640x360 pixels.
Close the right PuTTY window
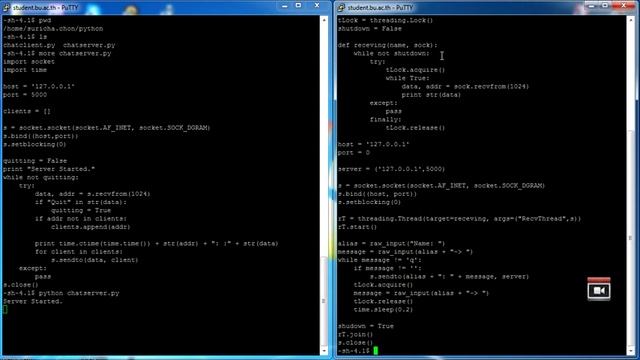624,5
